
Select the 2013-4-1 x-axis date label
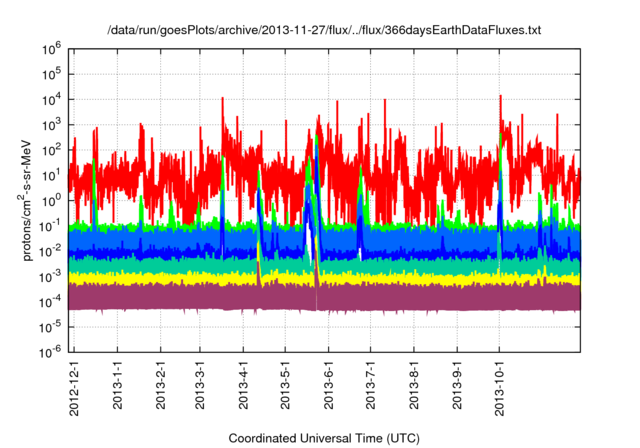point(243,384)
